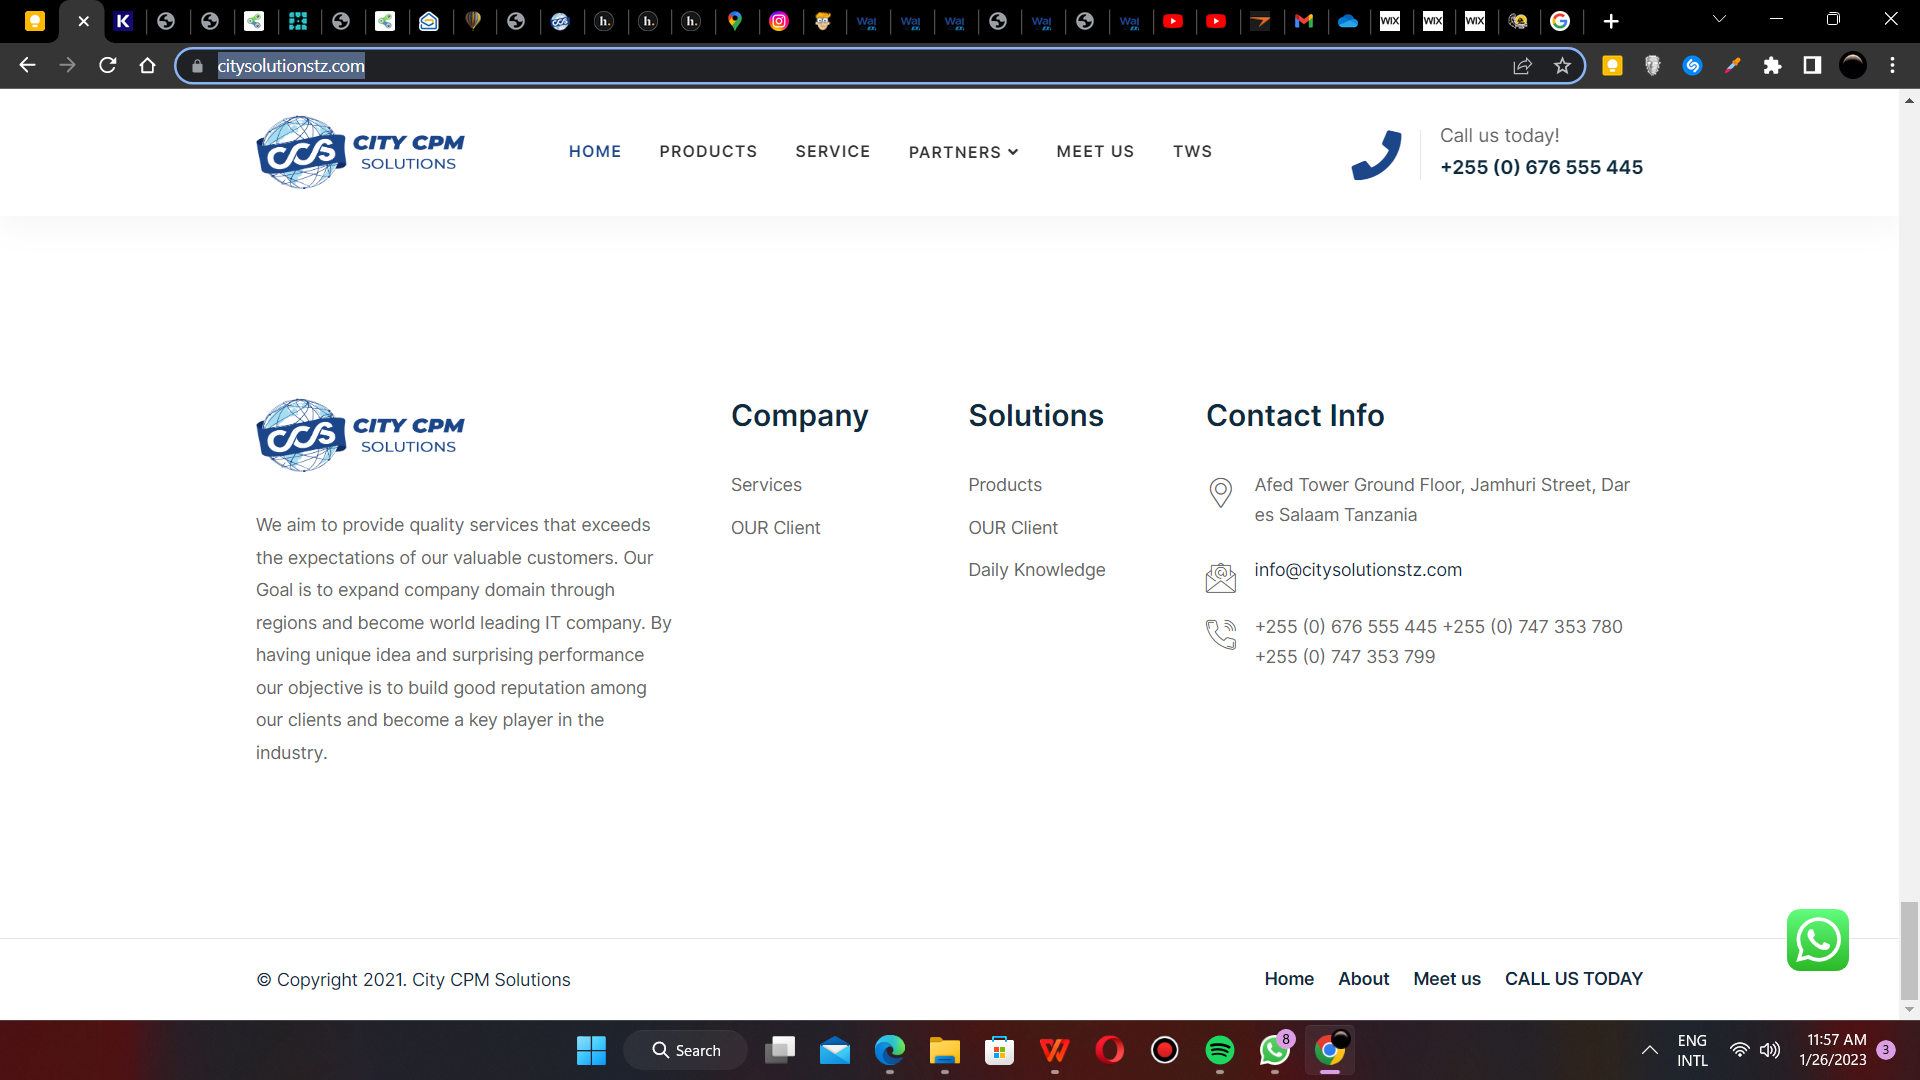Click the envelope email icon in Contact Info

pos(1220,577)
